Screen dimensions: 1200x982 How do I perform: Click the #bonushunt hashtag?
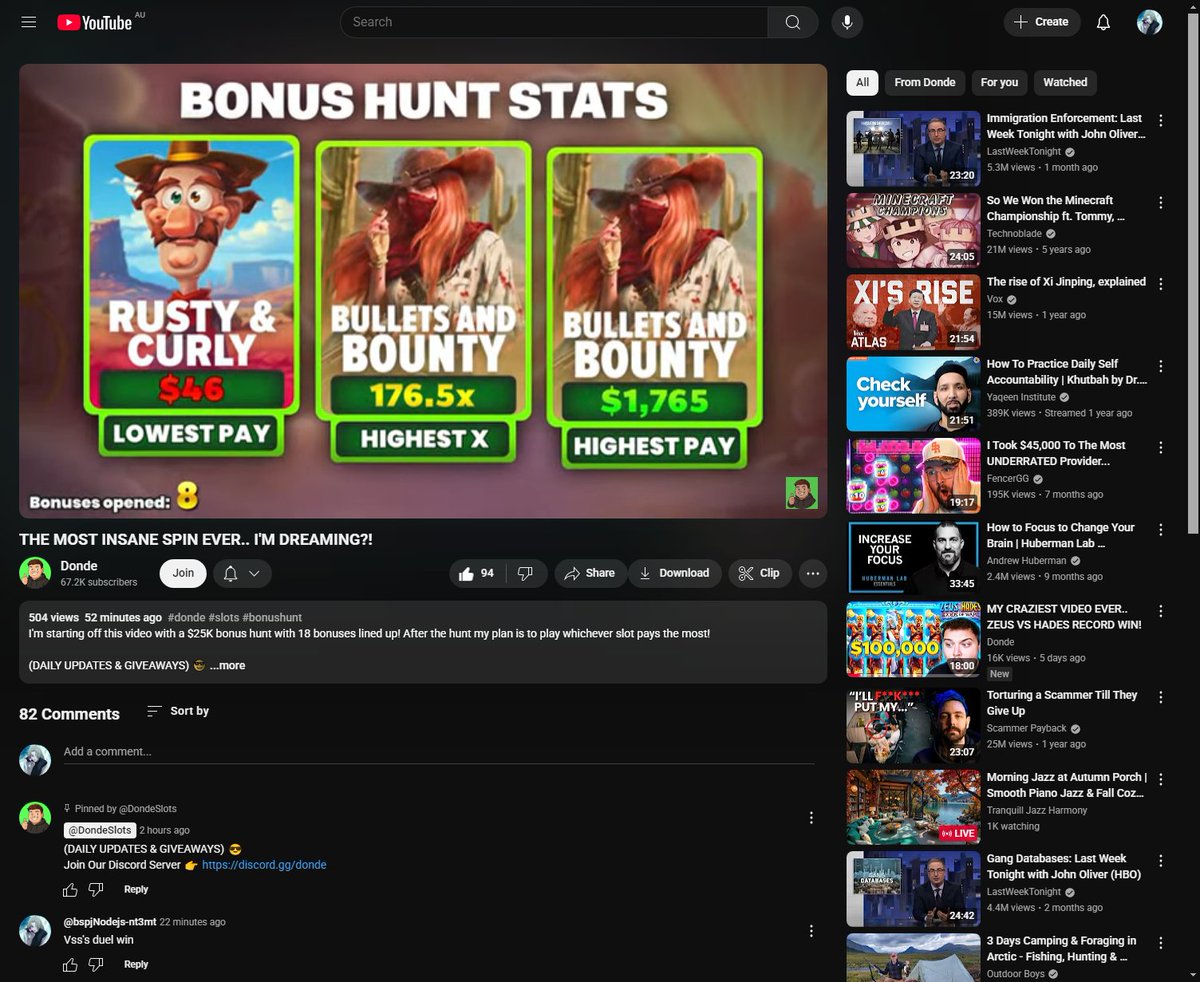coord(272,618)
